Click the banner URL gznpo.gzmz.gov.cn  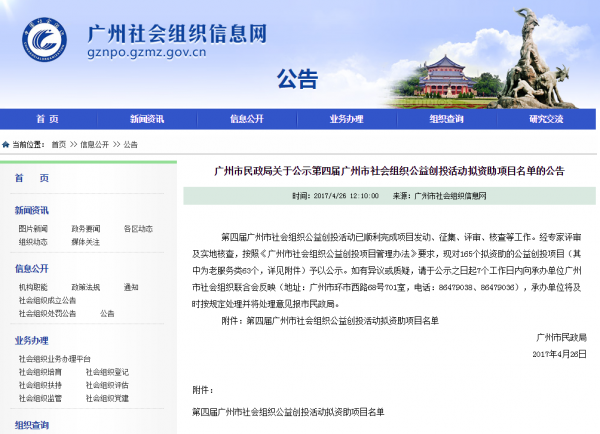147,52
